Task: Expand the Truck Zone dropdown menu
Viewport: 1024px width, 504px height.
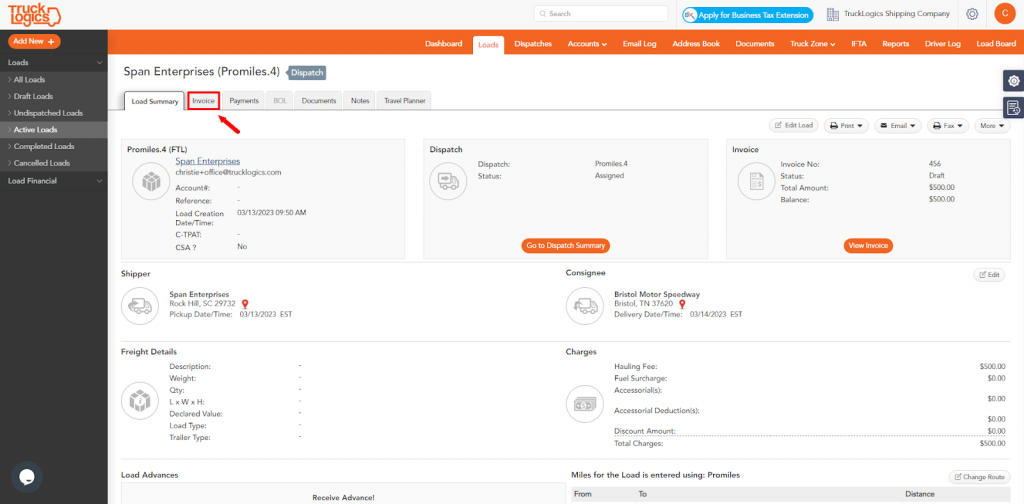Action: tap(812, 44)
